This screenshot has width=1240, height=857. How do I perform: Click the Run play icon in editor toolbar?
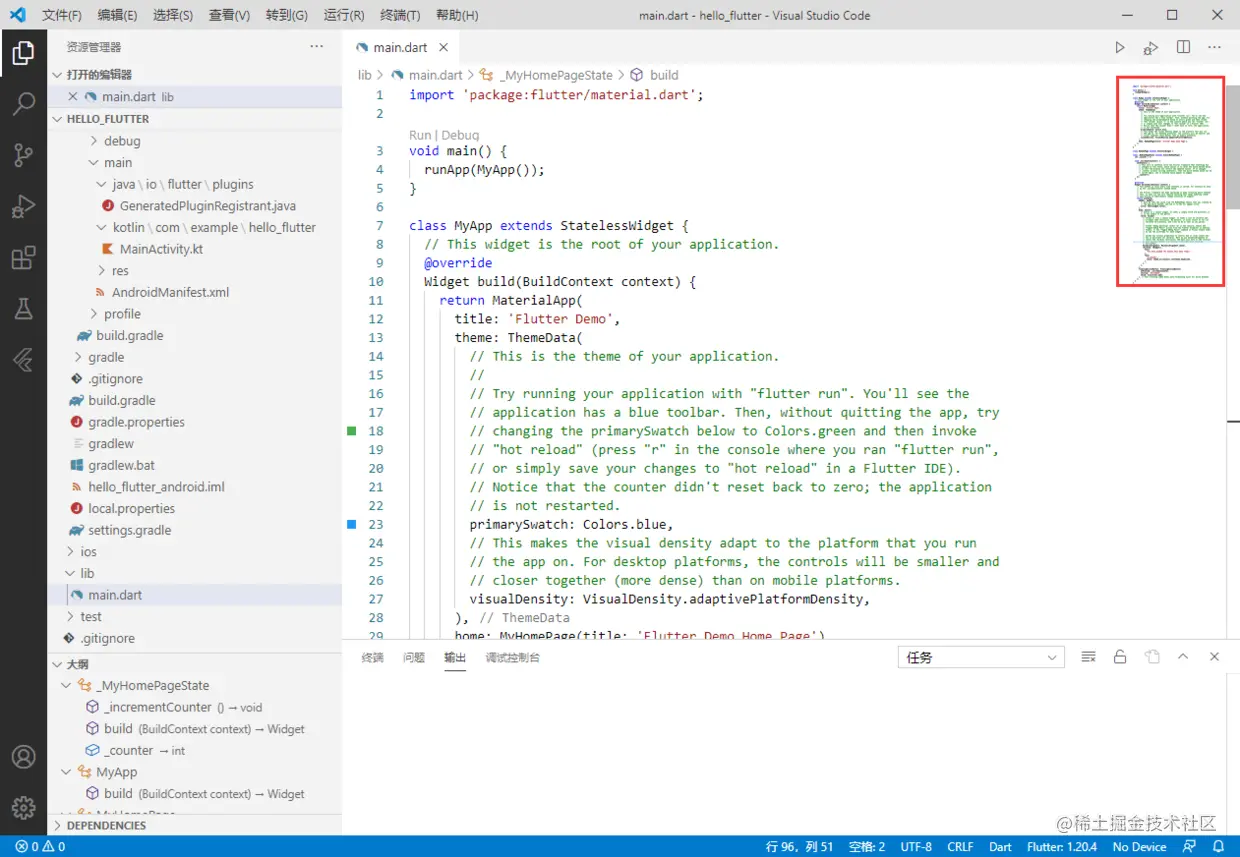click(1120, 47)
